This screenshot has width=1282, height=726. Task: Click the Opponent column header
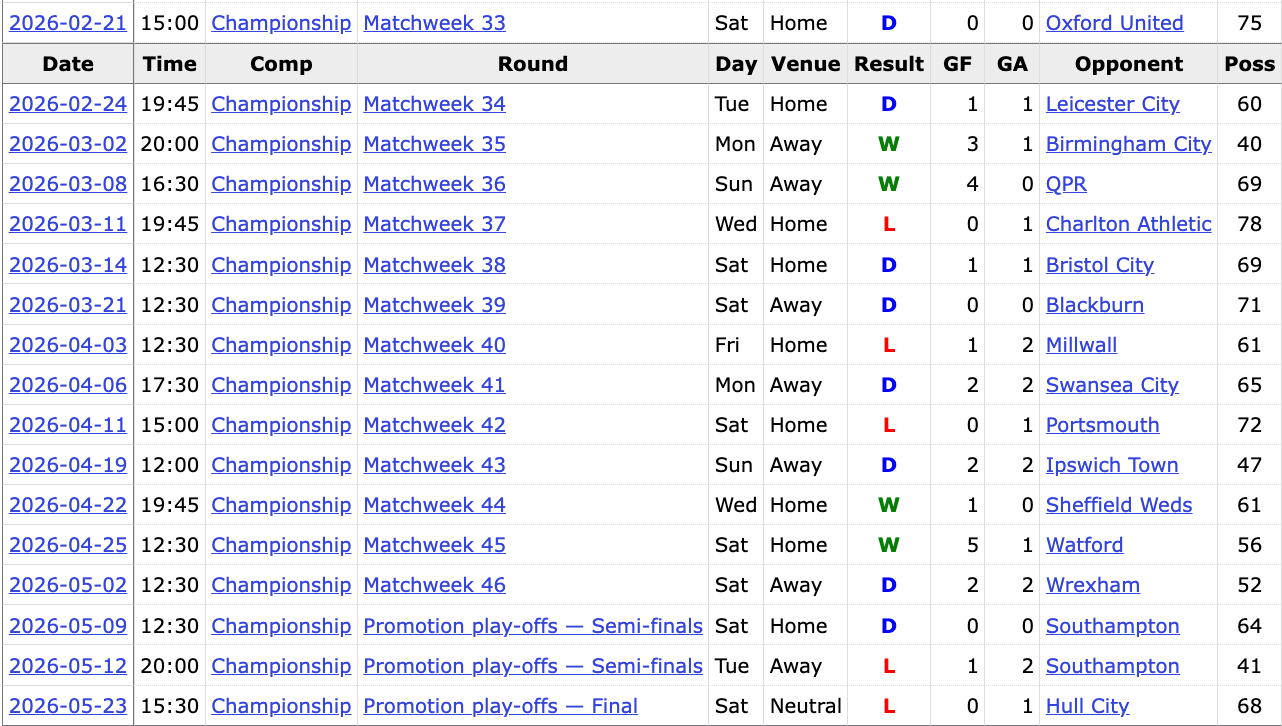coord(1129,64)
